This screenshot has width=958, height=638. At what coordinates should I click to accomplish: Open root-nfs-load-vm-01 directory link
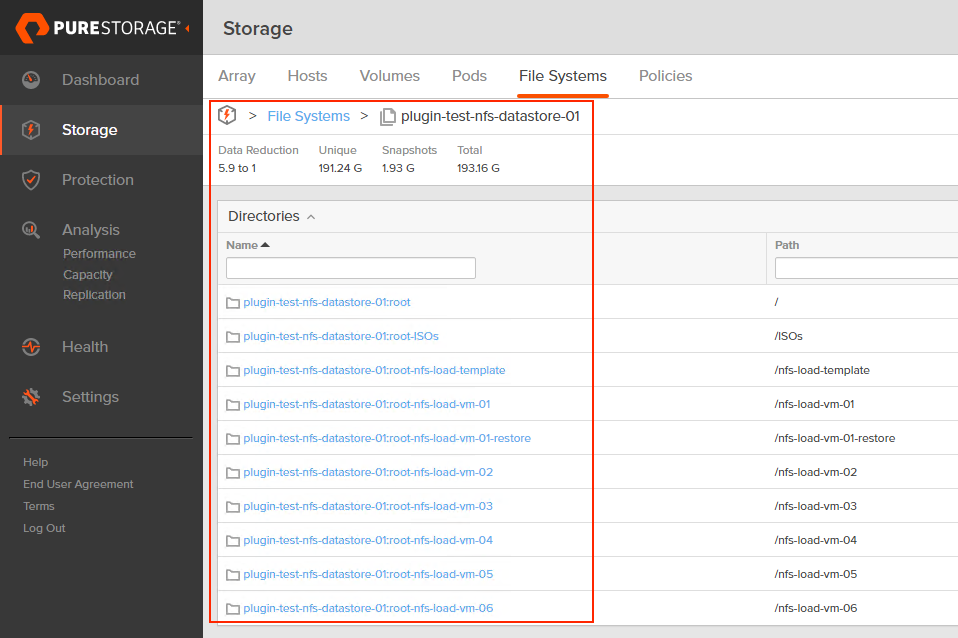367,404
